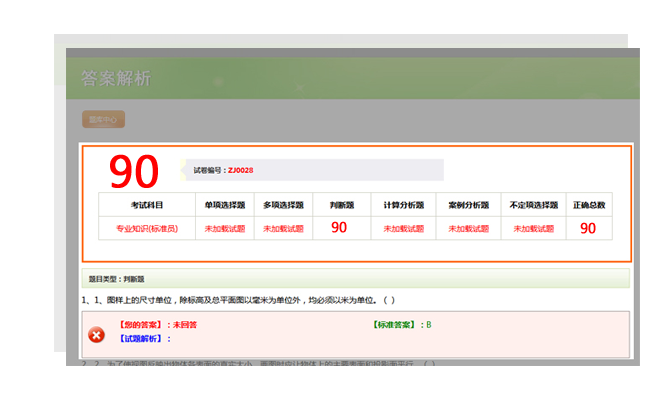Select the exam paper number ZJ0028
This screenshot has width=670, height=400.
tap(241, 170)
